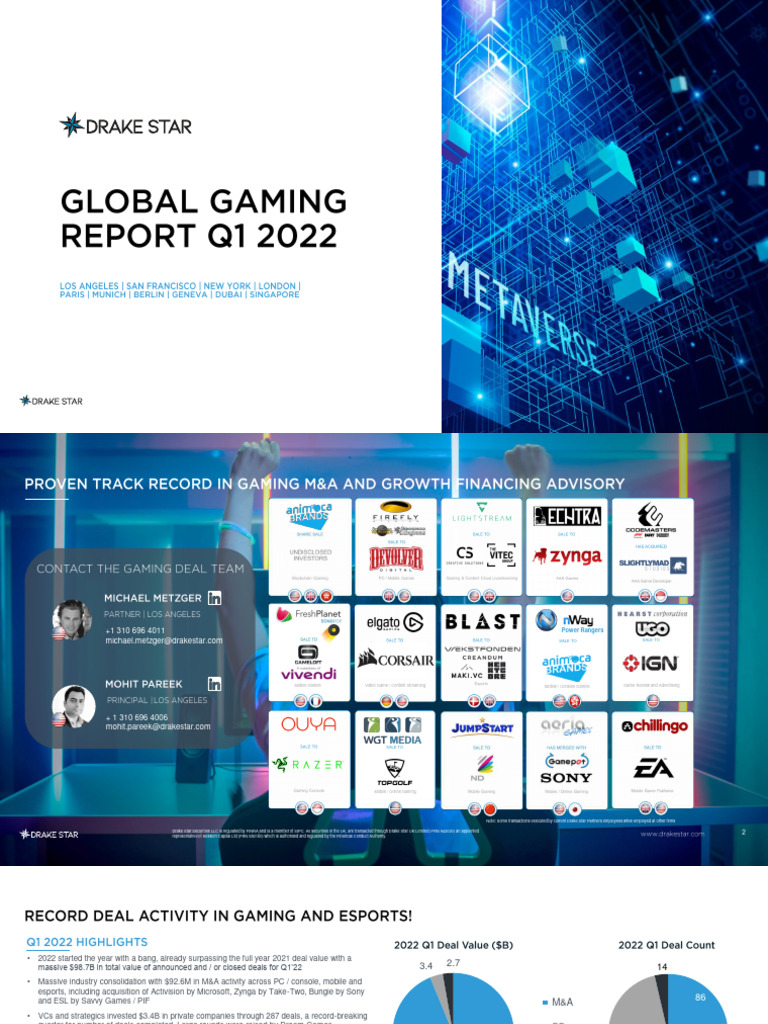The image size is (768, 1024).
Task: Click the SONY logo
Action: (566, 778)
